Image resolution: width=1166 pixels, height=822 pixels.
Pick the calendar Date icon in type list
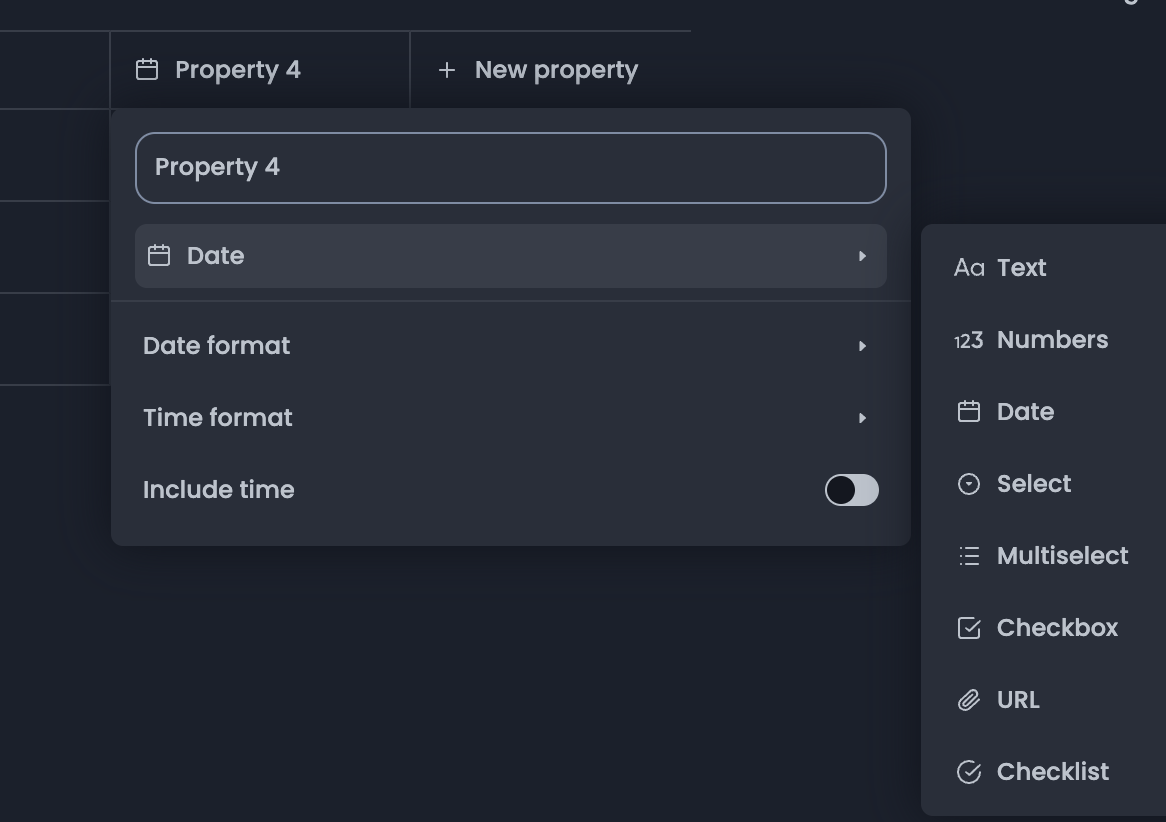(968, 411)
